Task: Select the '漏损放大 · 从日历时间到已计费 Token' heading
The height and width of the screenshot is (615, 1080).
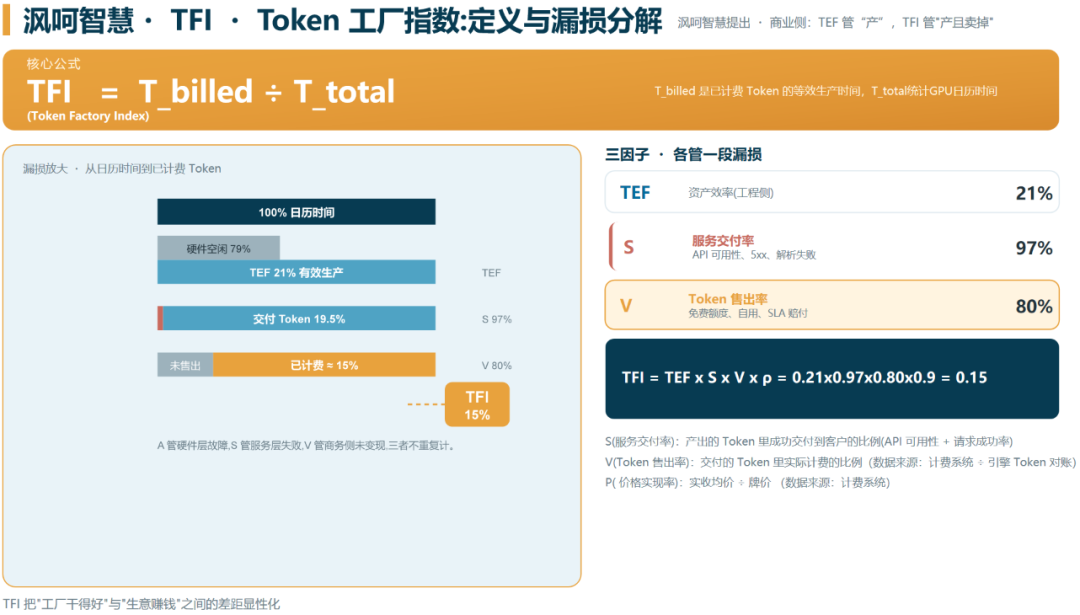Action: [x=122, y=169]
